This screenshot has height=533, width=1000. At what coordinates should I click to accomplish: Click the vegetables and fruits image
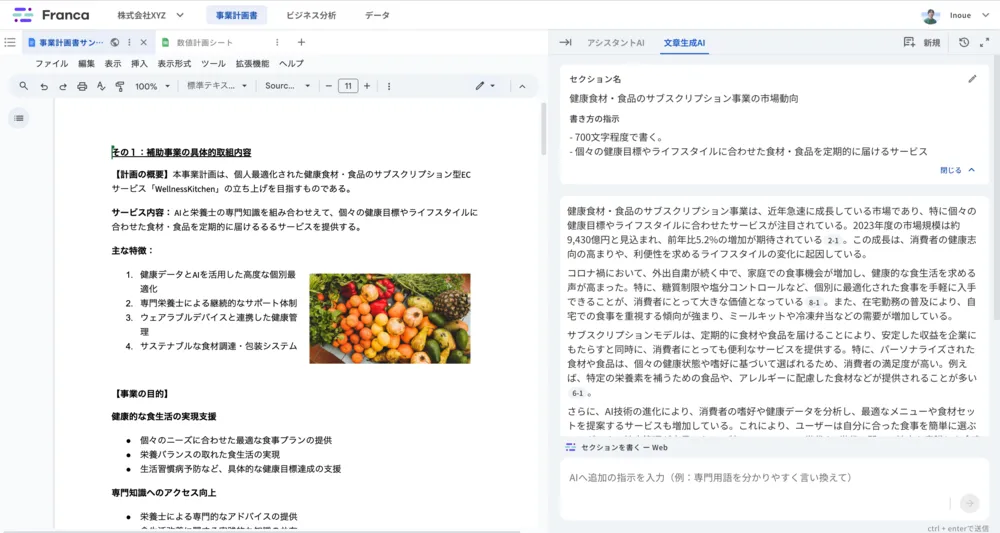[x=390, y=318]
